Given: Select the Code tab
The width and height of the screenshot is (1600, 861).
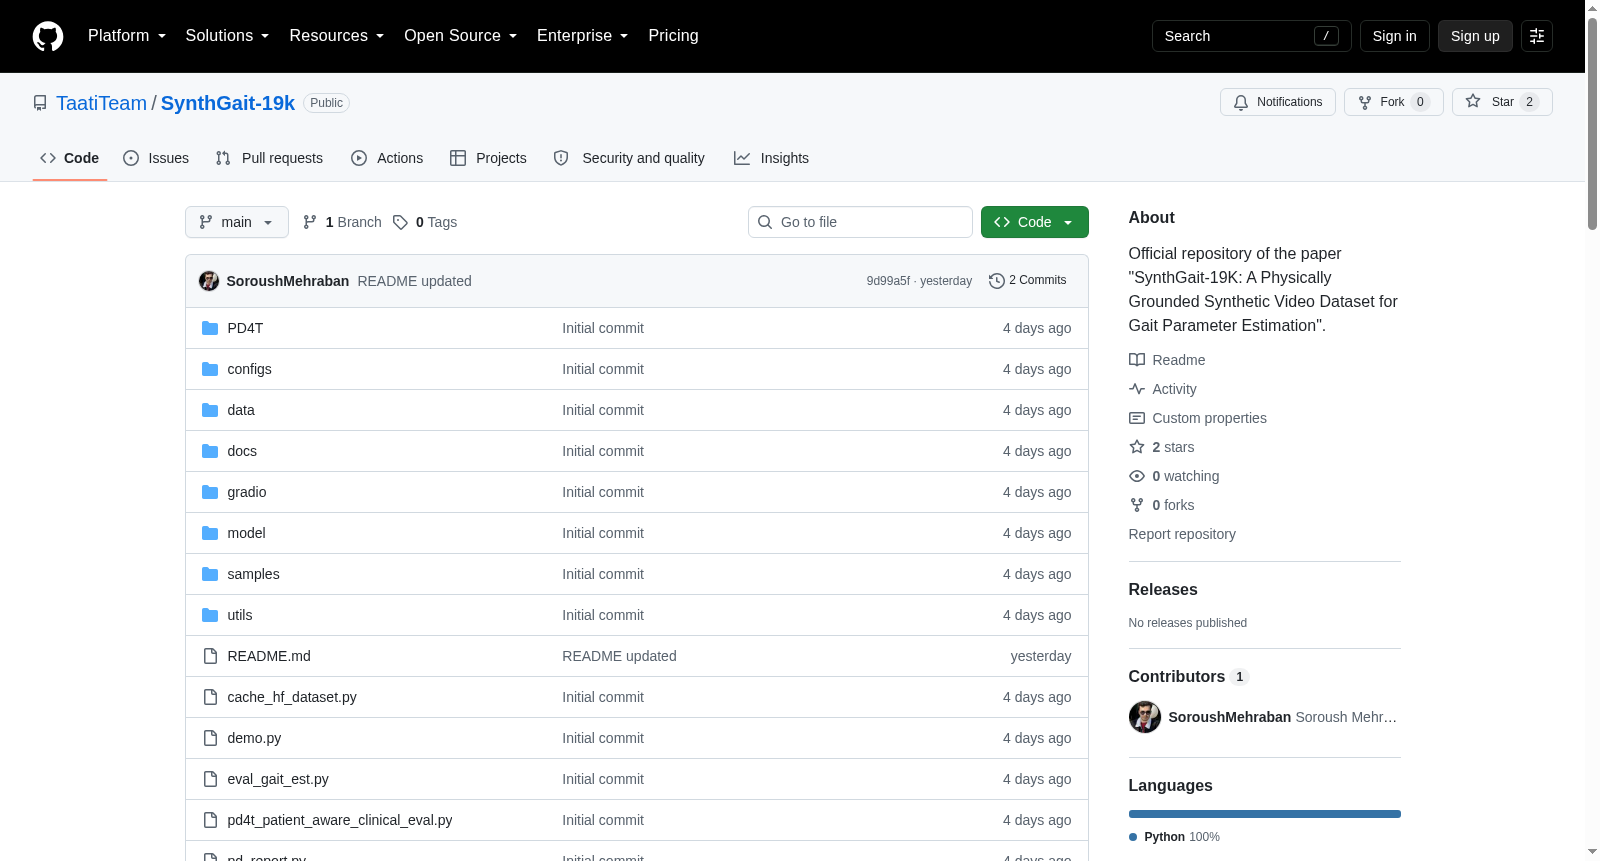Looking at the screenshot, I should [x=70, y=158].
